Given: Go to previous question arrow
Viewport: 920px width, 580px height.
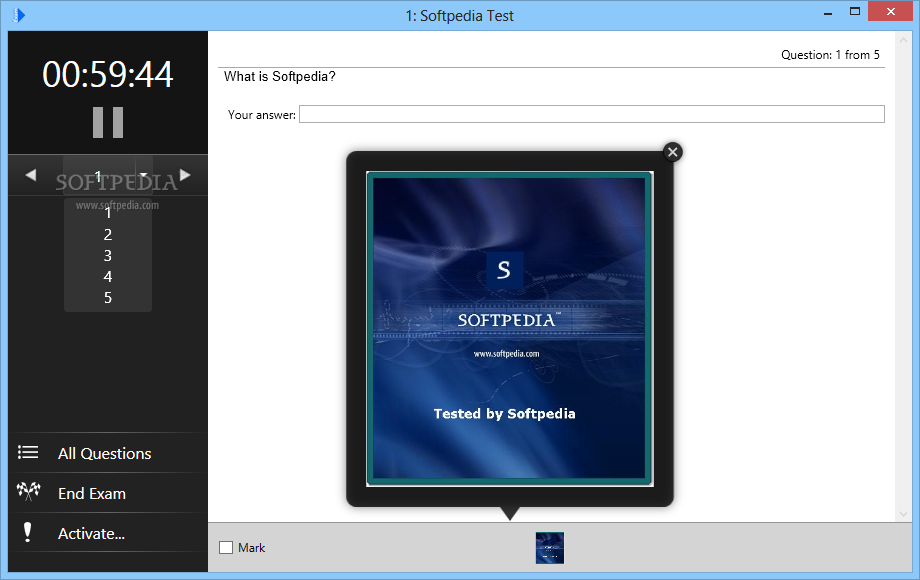Looking at the screenshot, I should point(31,175).
